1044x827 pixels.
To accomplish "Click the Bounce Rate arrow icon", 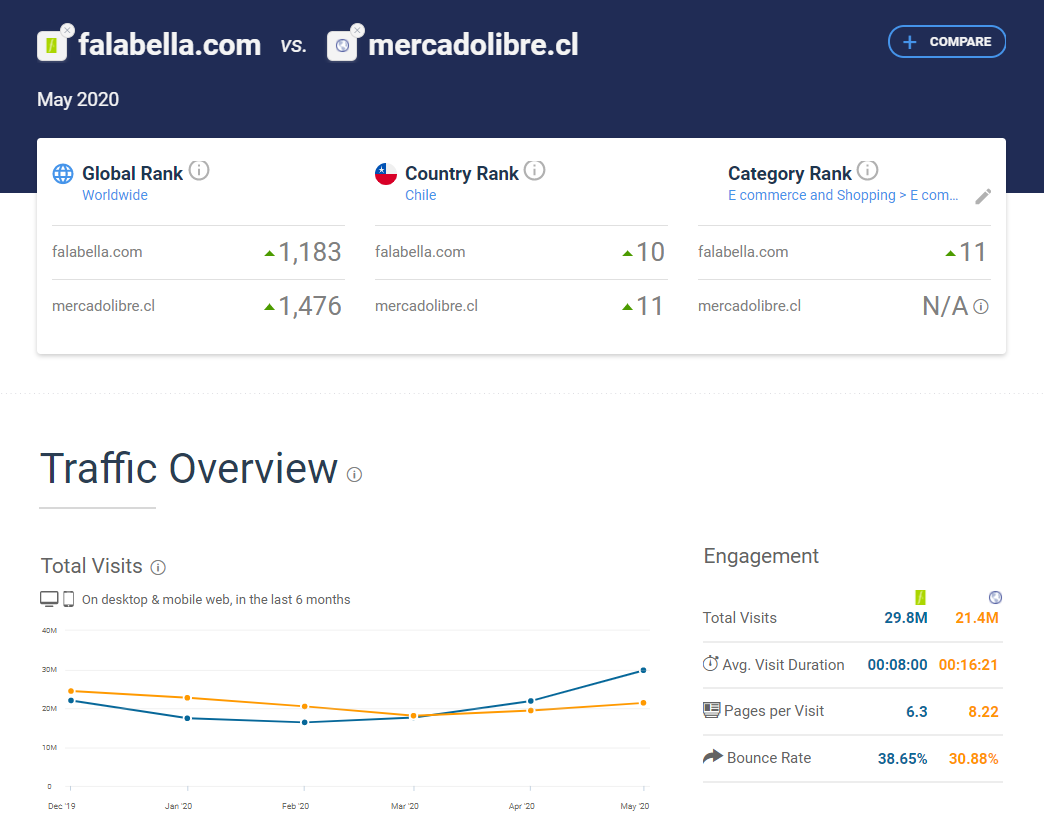I will click(713, 757).
